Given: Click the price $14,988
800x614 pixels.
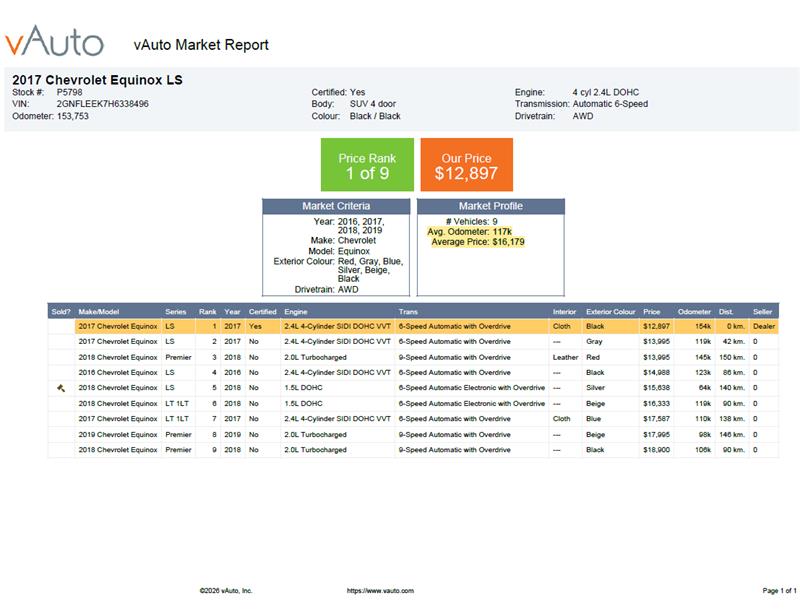Looking at the screenshot, I should (656, 373).
